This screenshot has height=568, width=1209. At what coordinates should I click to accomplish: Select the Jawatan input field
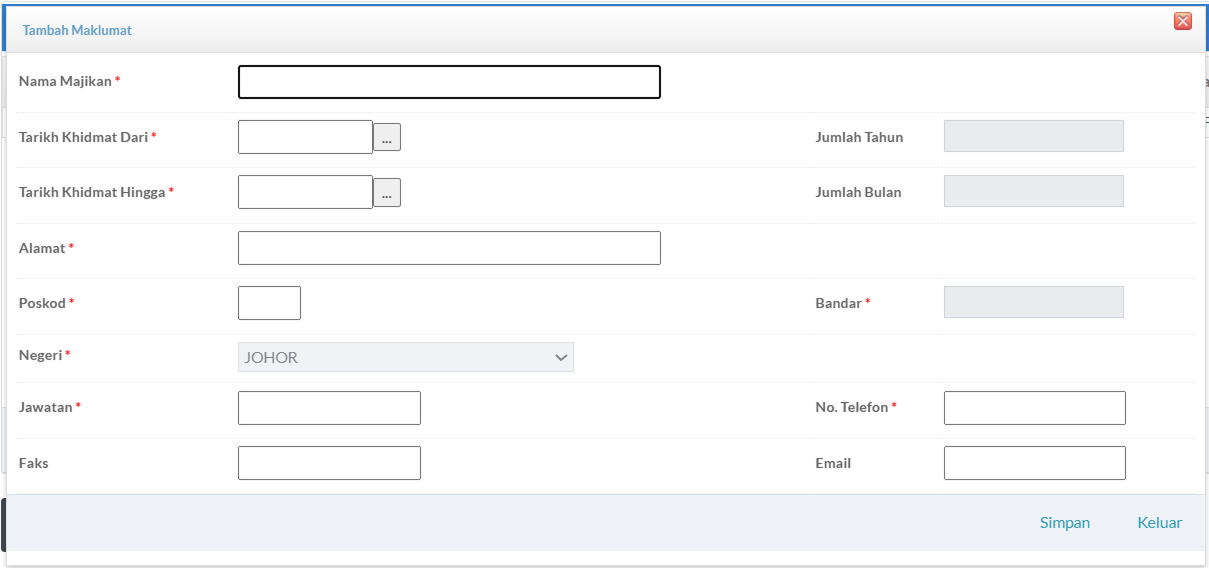pyautogui.click(x=329, y=408)
